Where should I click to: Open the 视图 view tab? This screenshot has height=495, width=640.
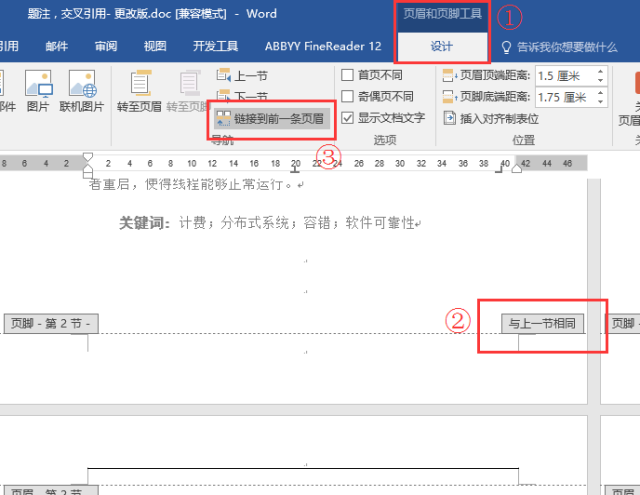tap(155, 46)
